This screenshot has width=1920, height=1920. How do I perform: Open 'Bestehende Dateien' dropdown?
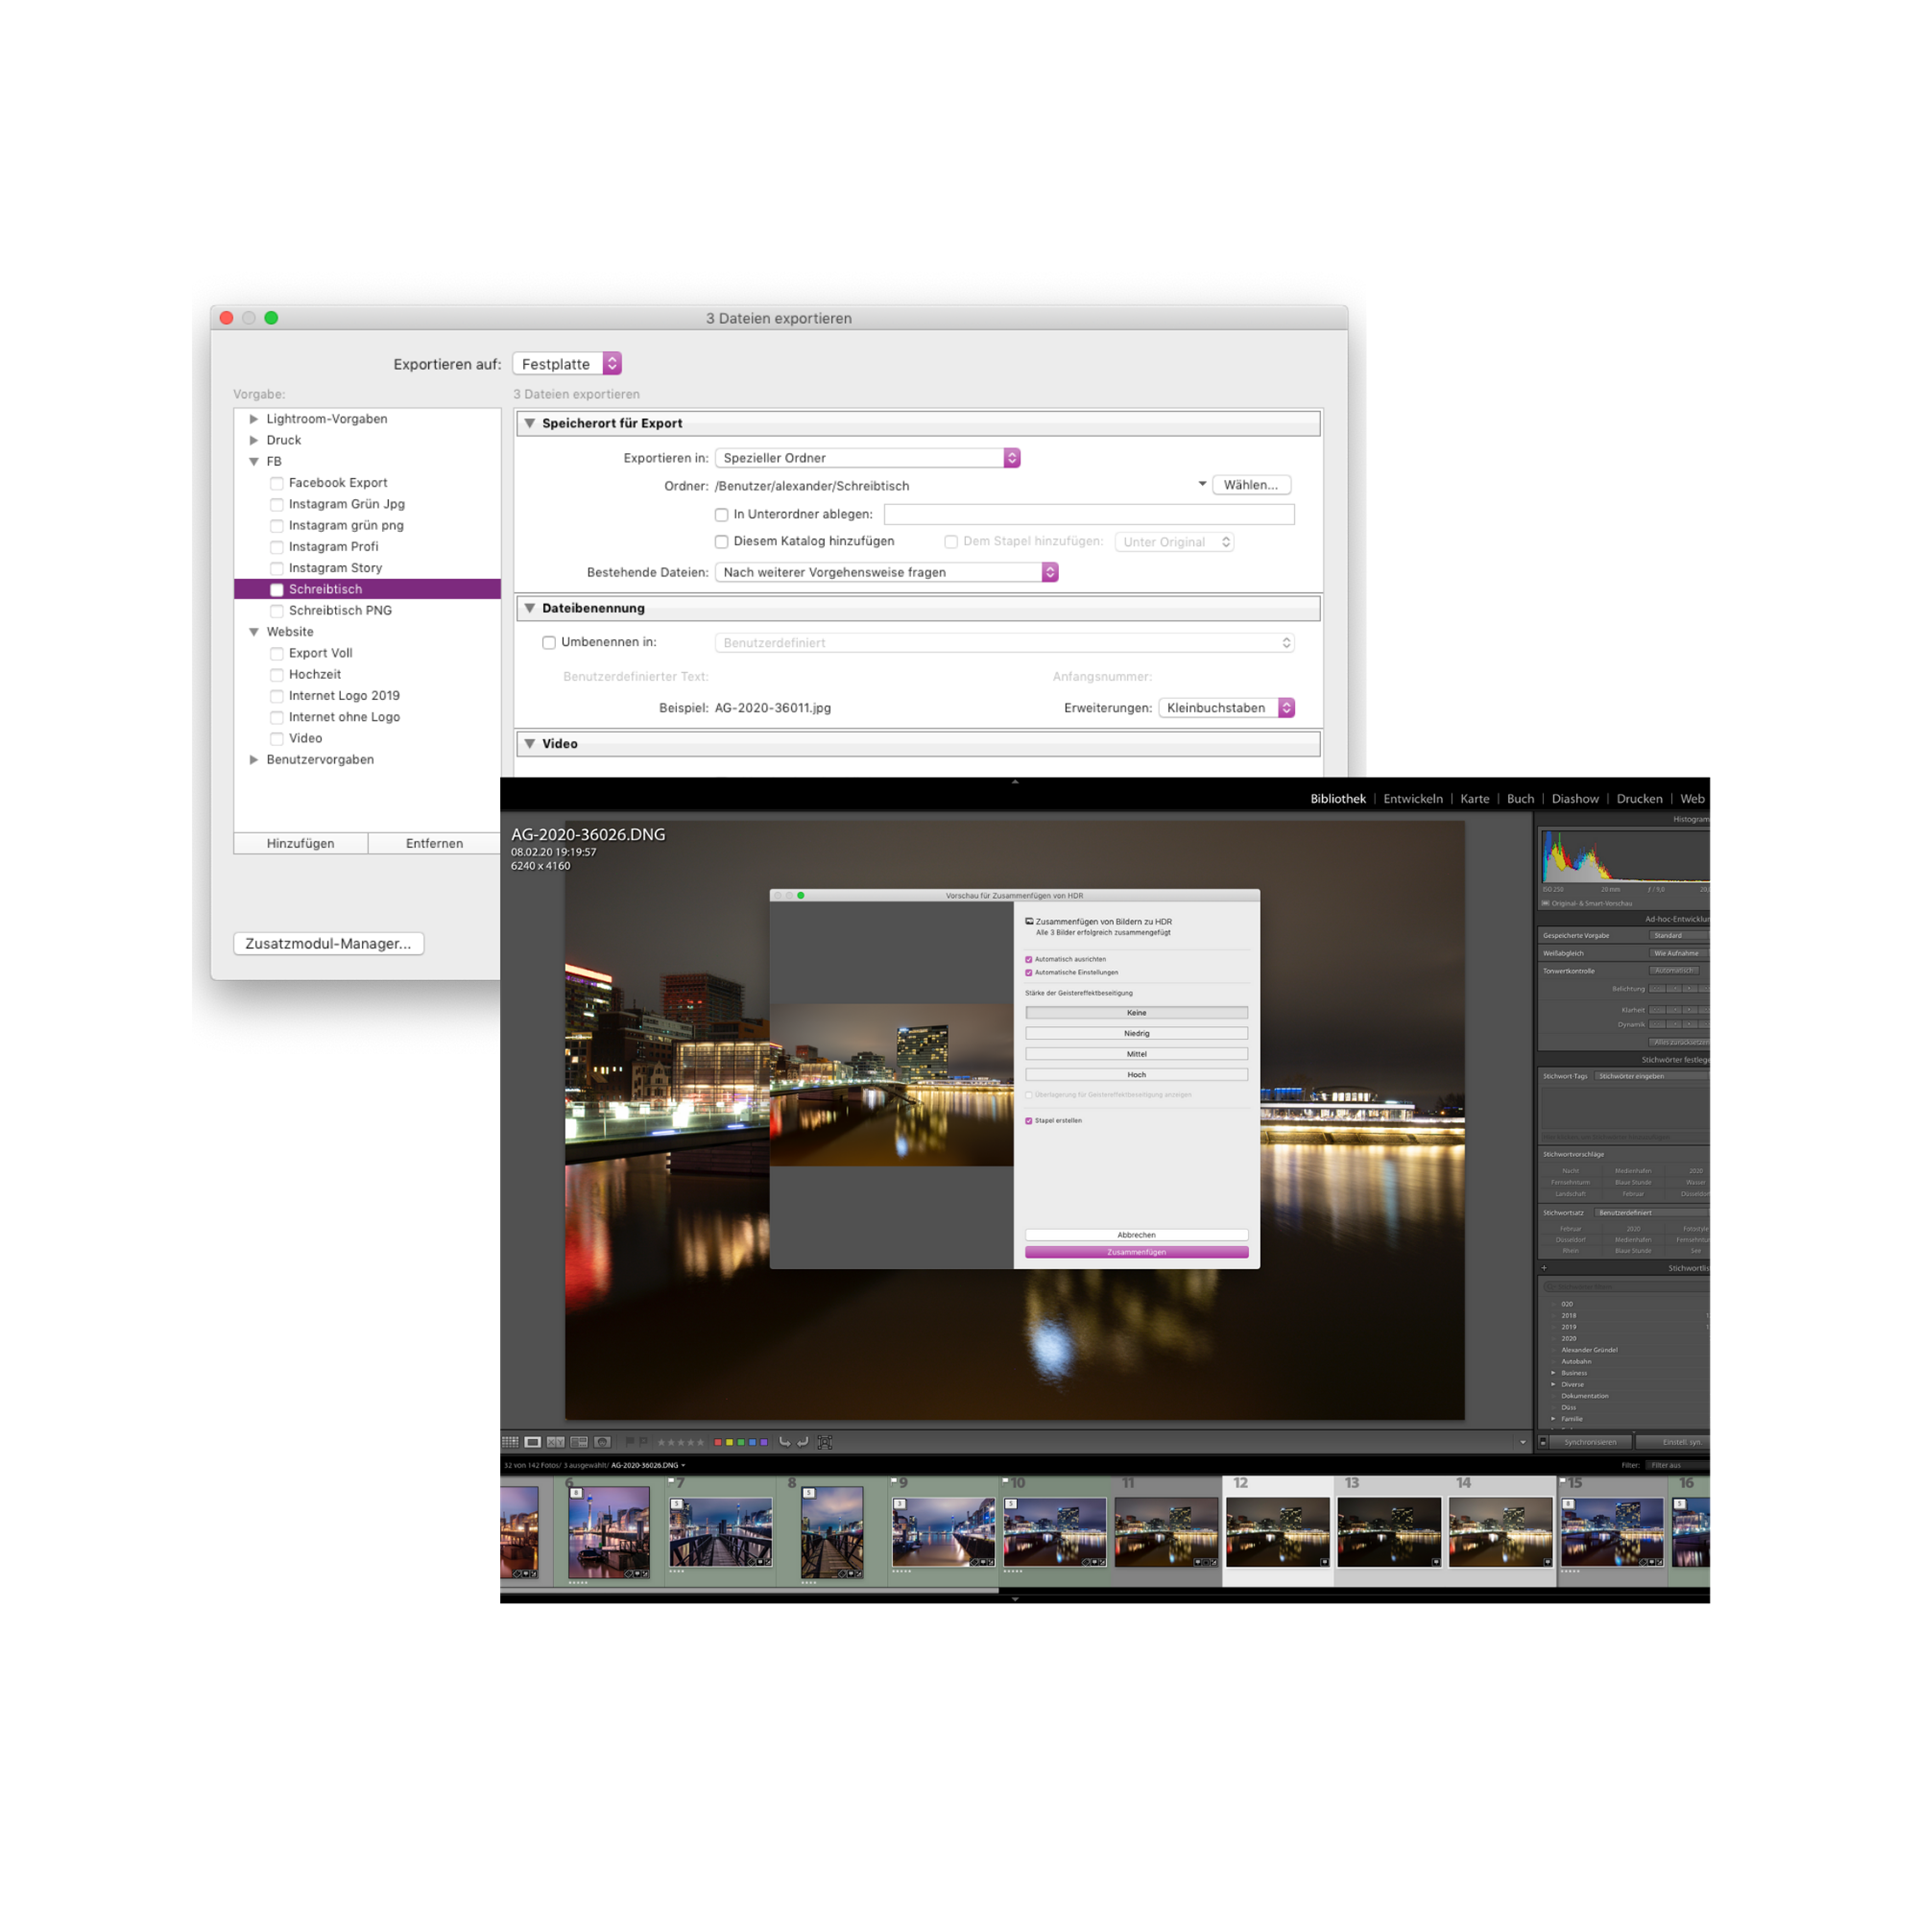[x=887, y=572]
